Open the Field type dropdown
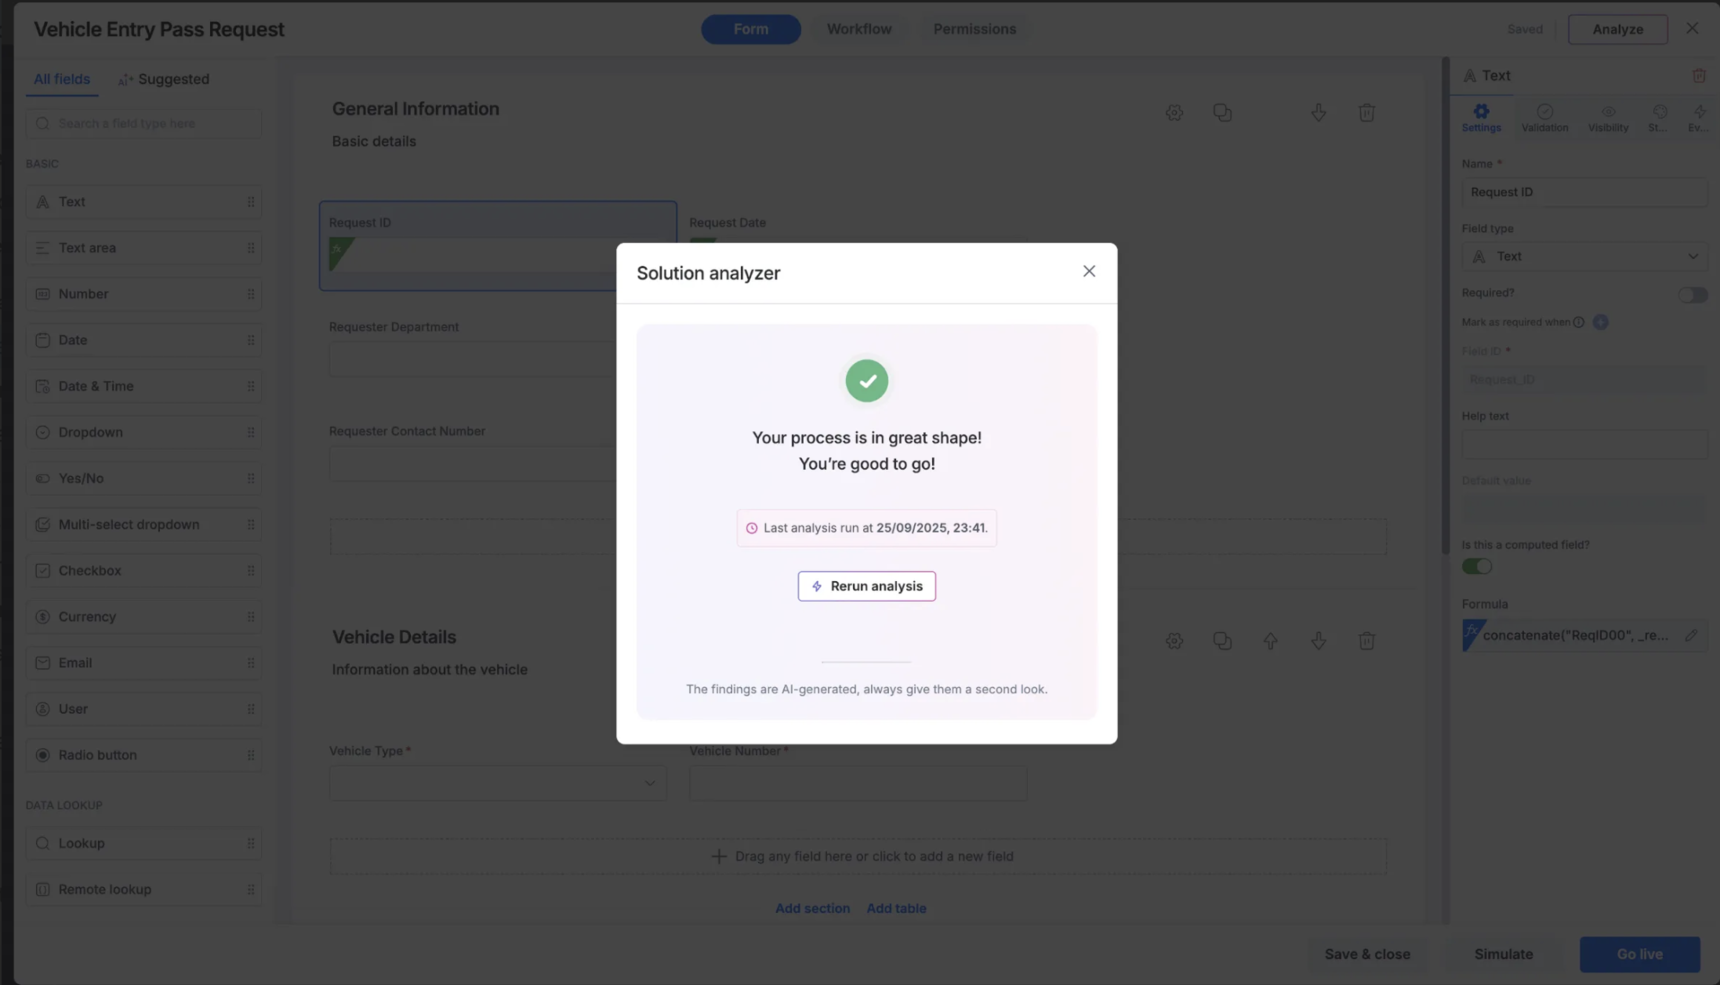Viewport: 1720px width, 985px height. coord(1584,257)
